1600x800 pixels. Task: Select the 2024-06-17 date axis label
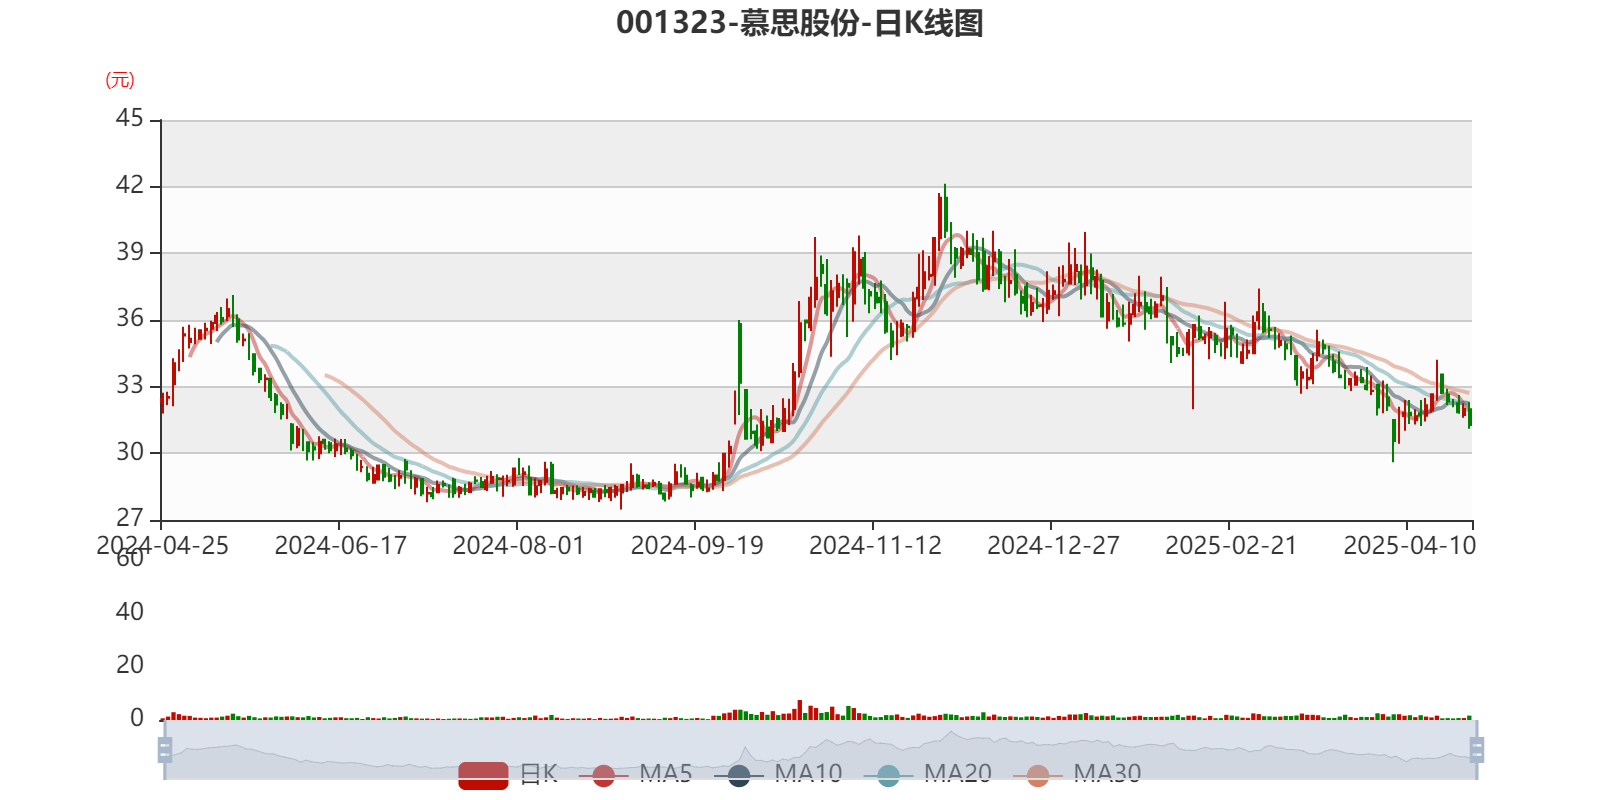click(x=340, y=545)
